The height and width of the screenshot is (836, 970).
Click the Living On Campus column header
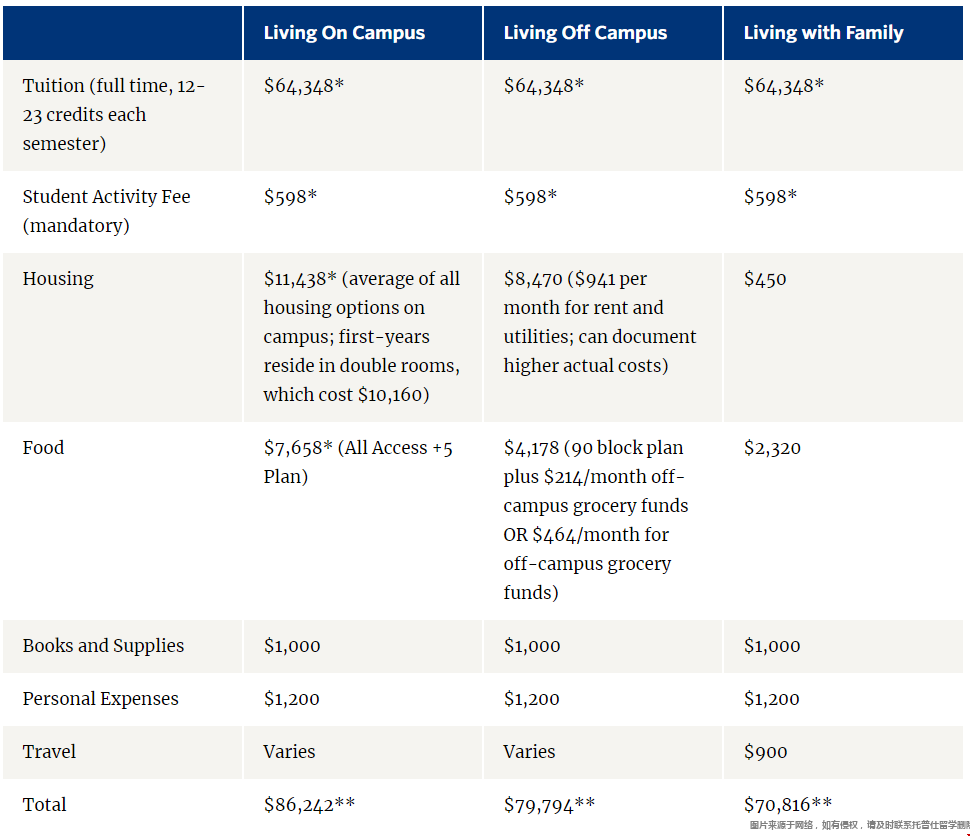click(x=344, y=33)
